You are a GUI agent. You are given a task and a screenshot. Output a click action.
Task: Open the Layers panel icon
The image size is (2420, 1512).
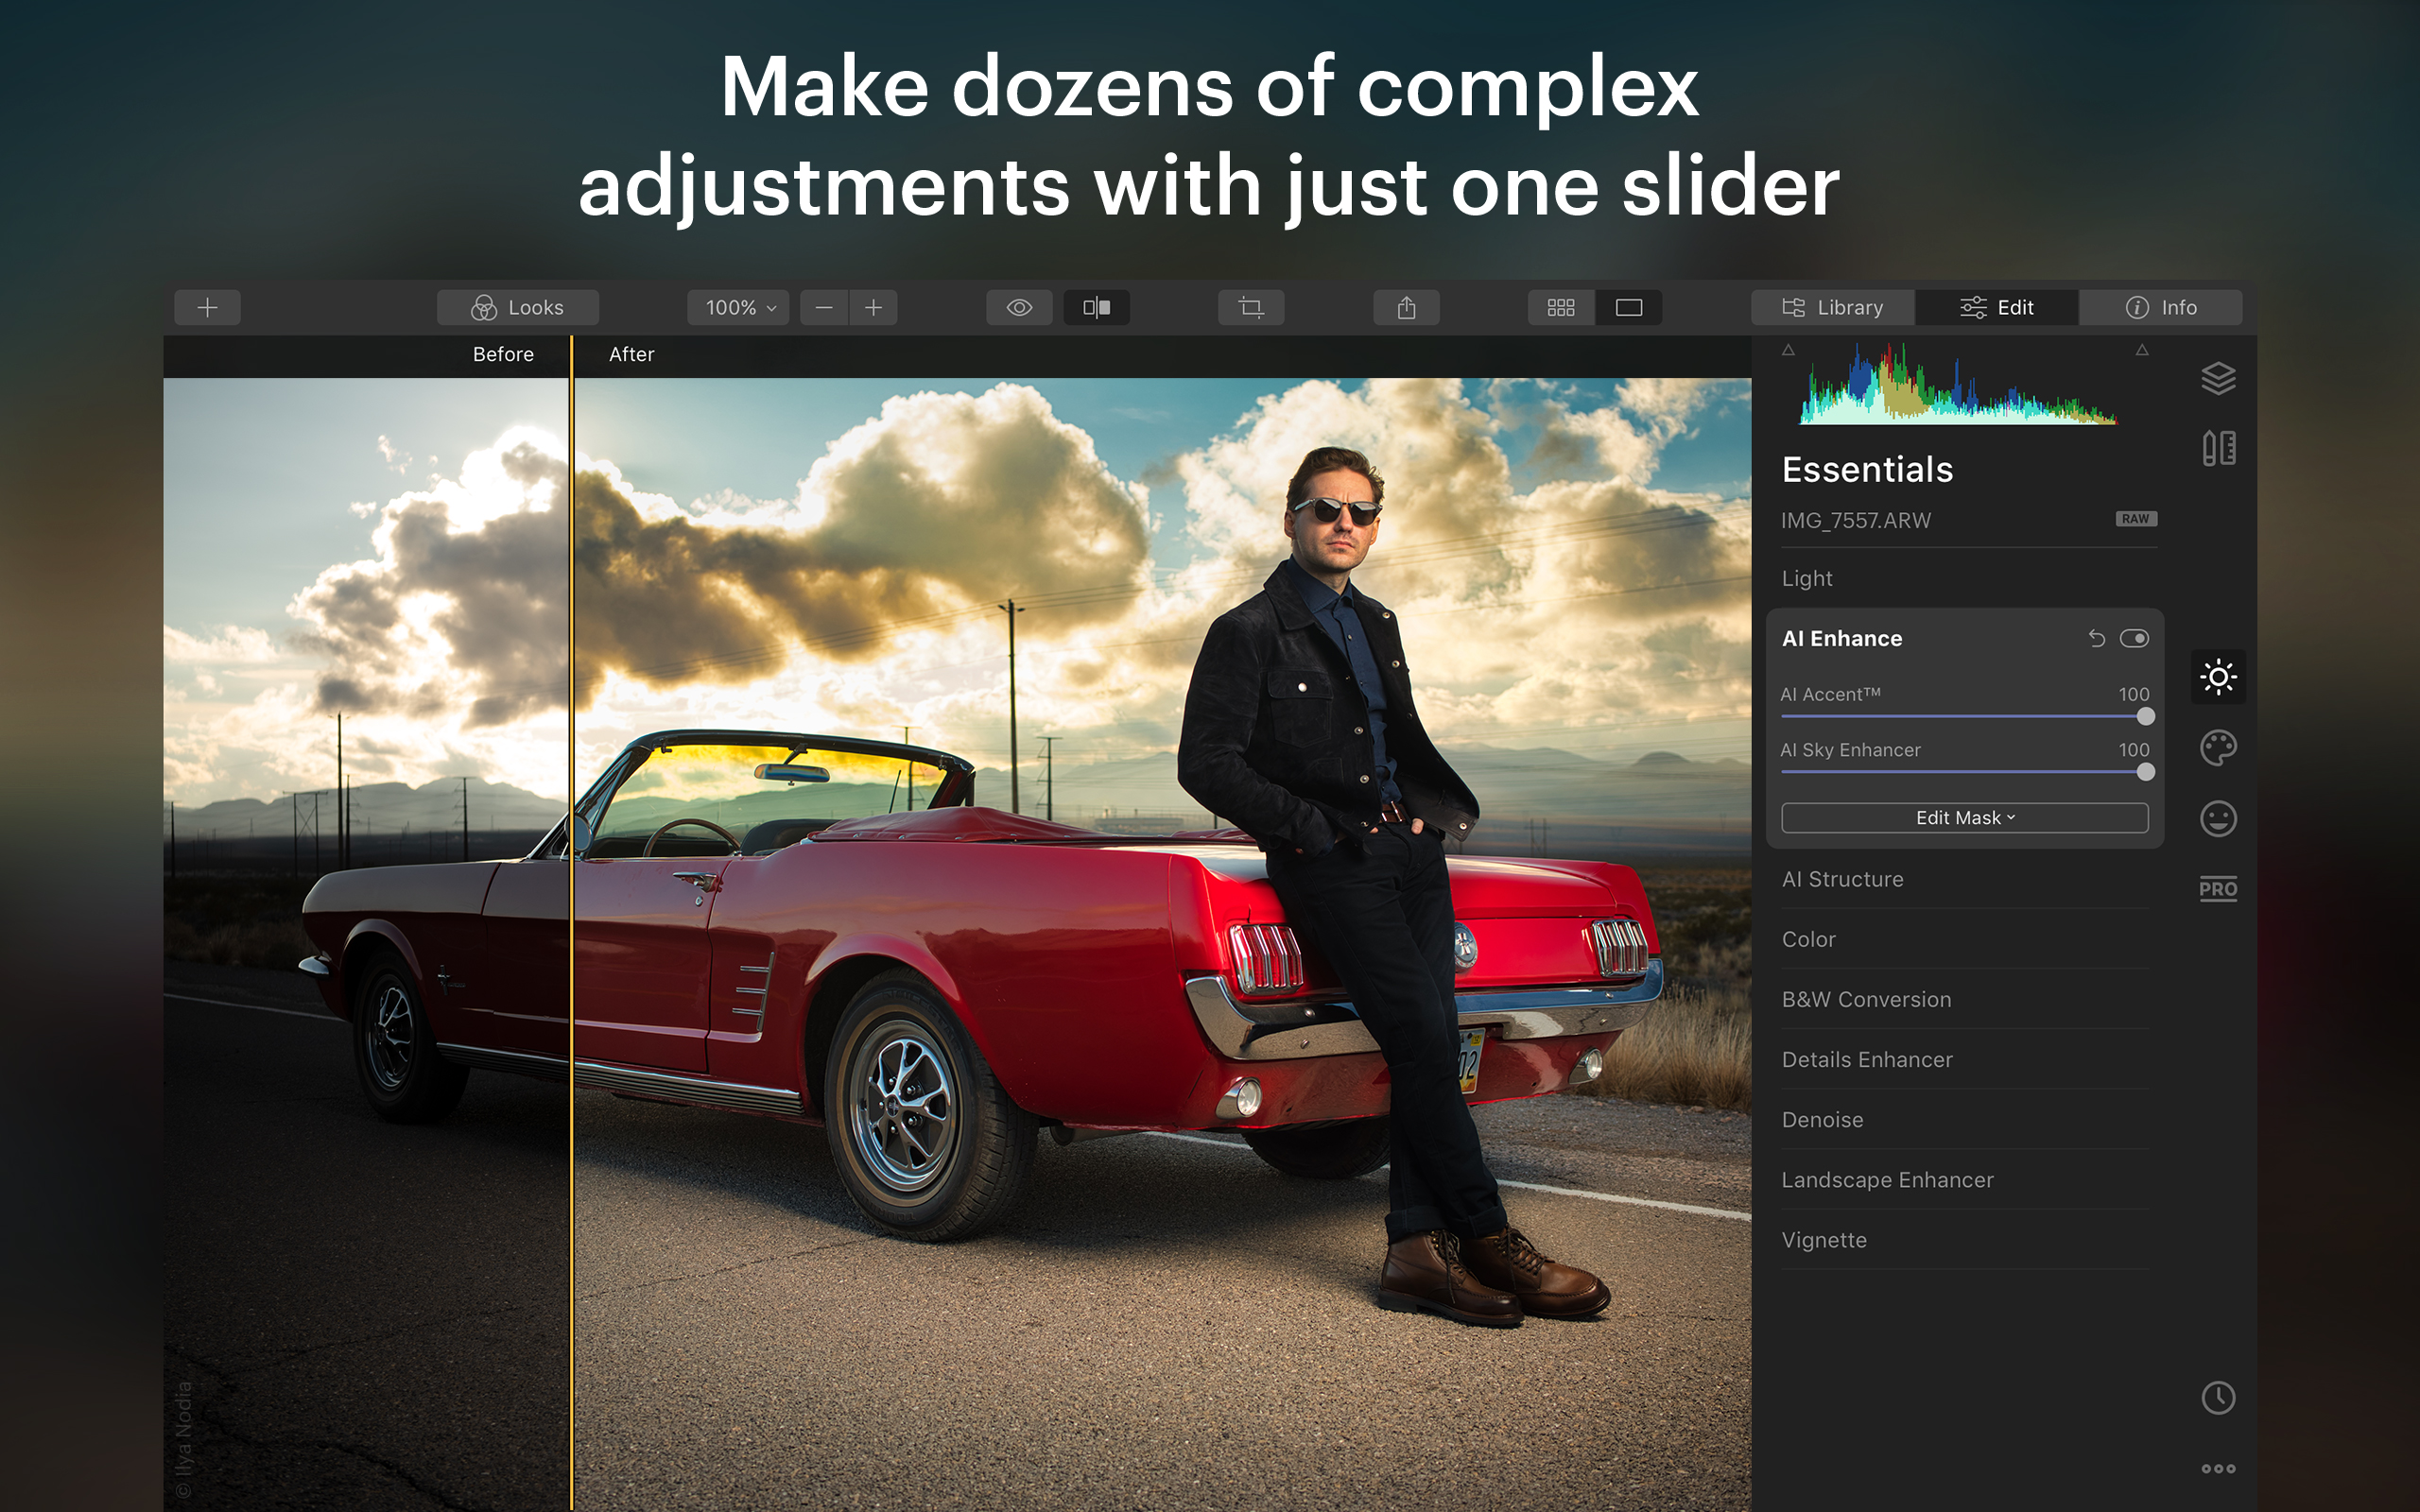(x=2217, y=378)
